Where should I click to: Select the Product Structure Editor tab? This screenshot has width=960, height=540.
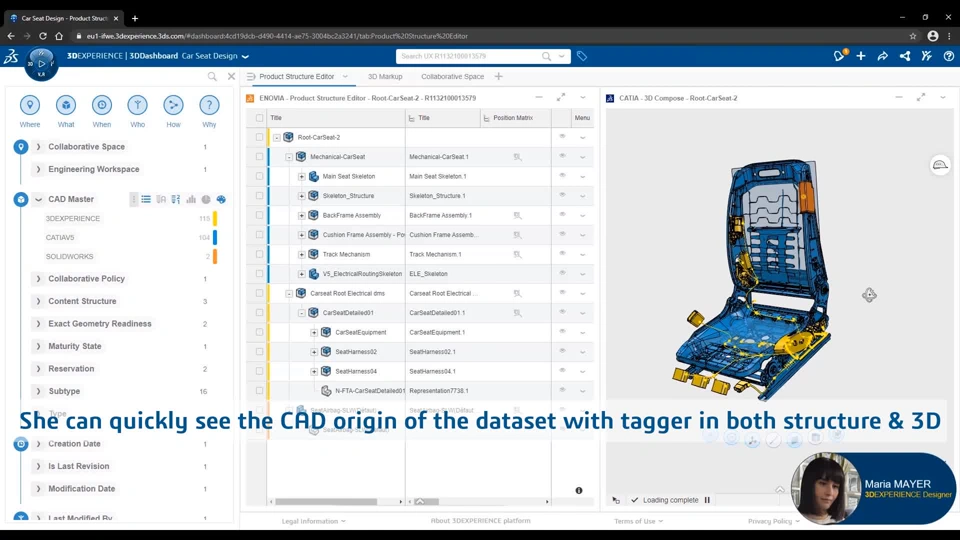pos(296,77)
